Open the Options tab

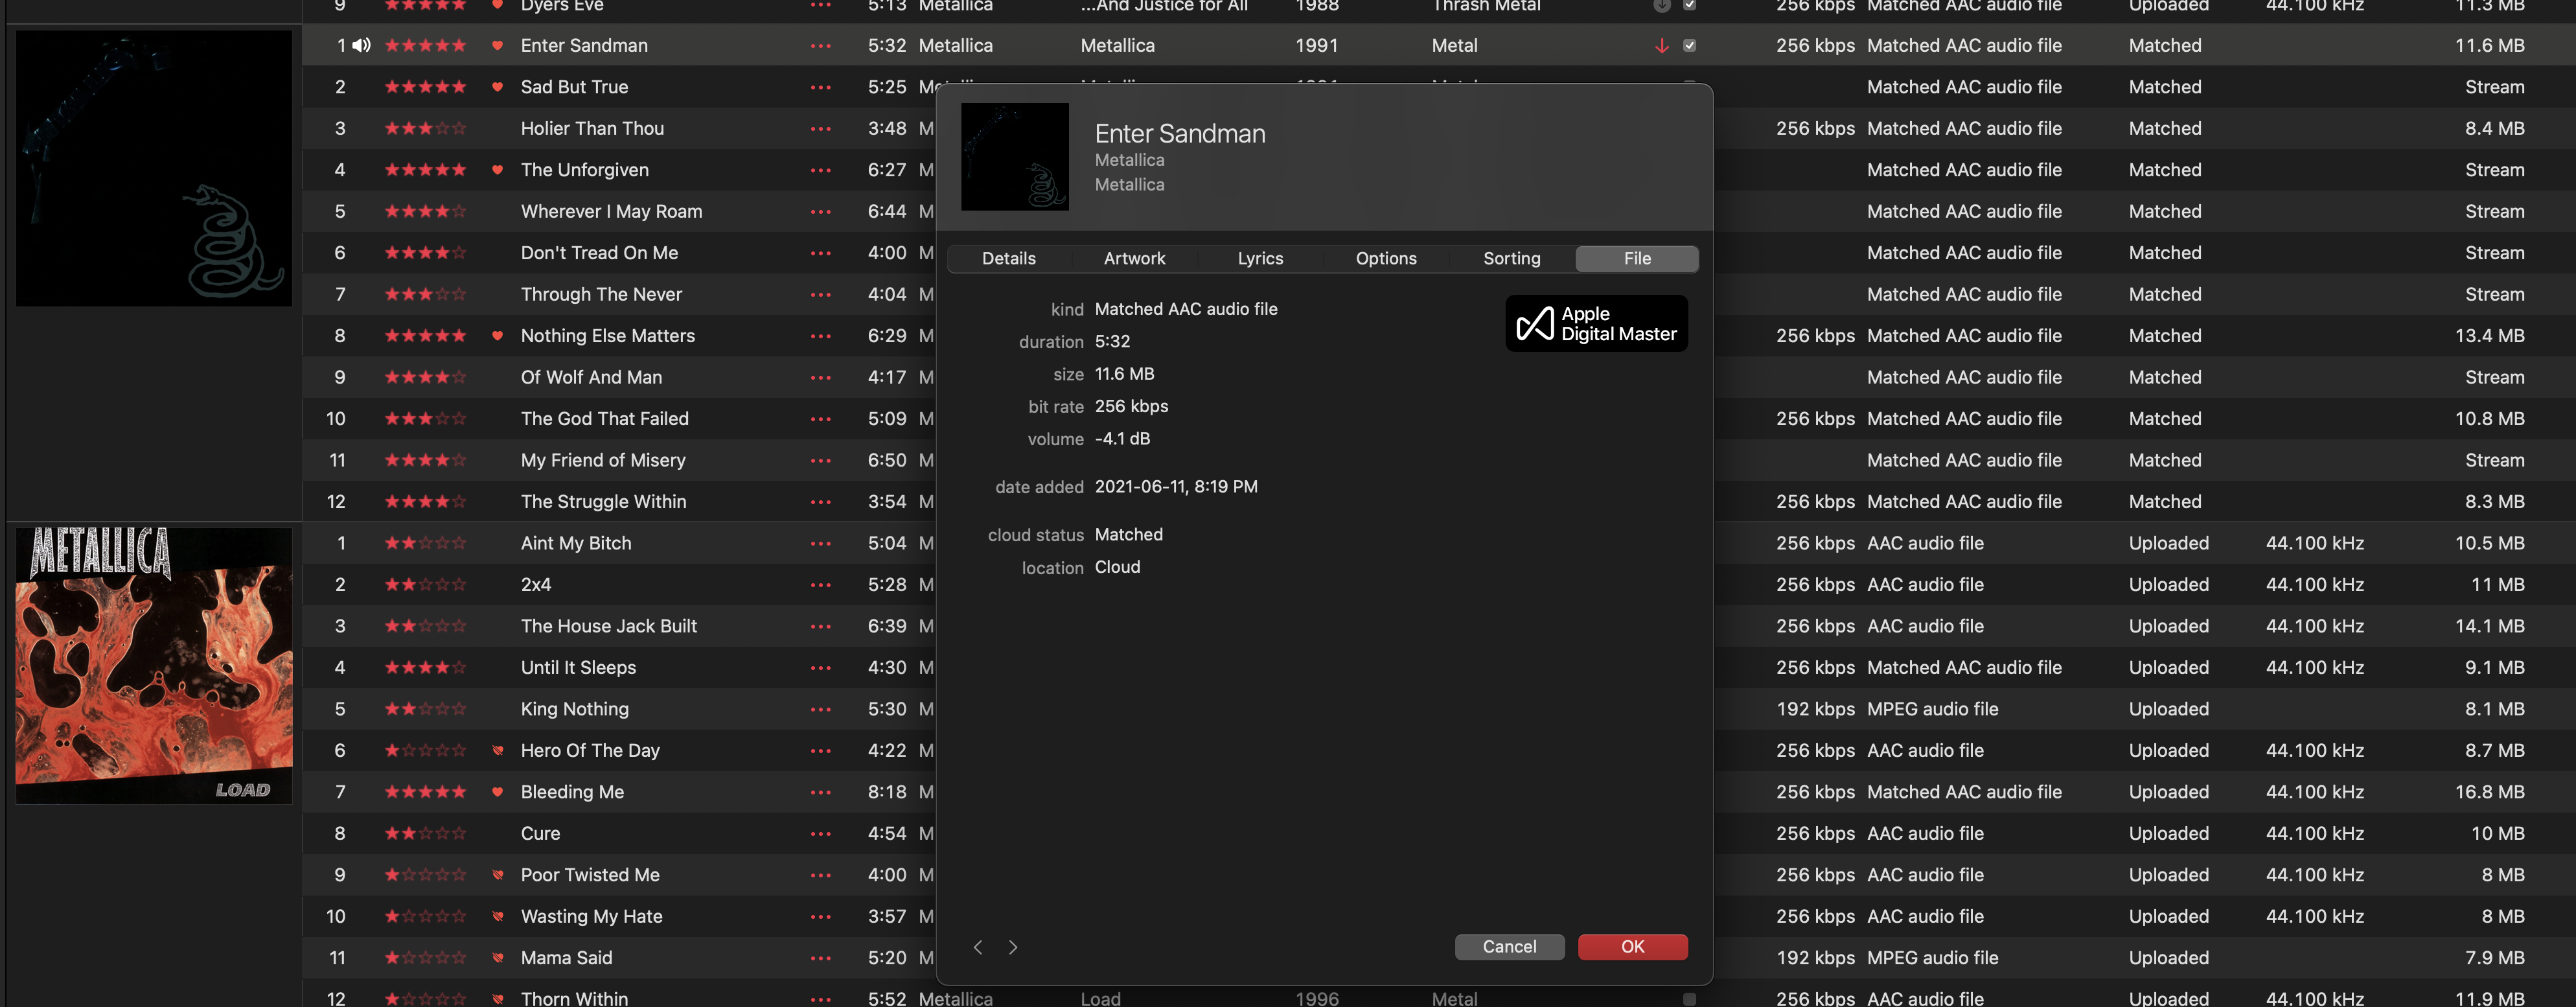pos(1386,259)
